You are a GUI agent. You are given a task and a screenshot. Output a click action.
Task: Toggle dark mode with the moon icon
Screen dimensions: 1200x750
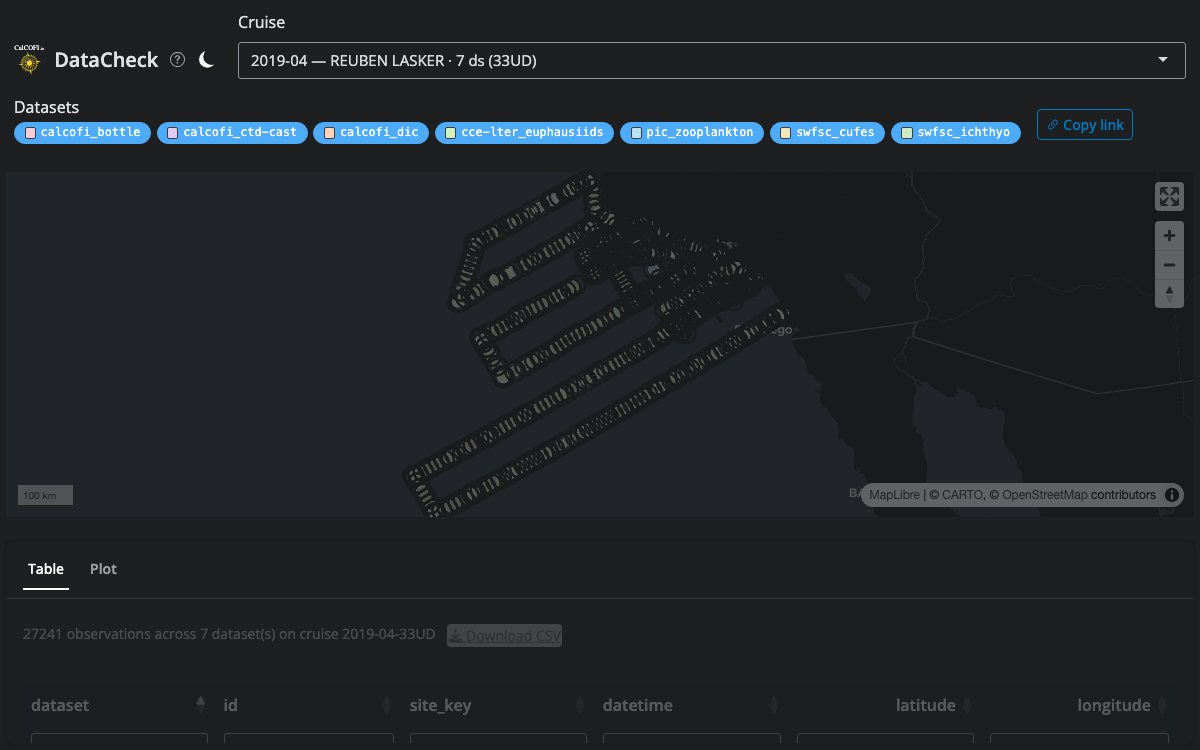tap(206, 60)
